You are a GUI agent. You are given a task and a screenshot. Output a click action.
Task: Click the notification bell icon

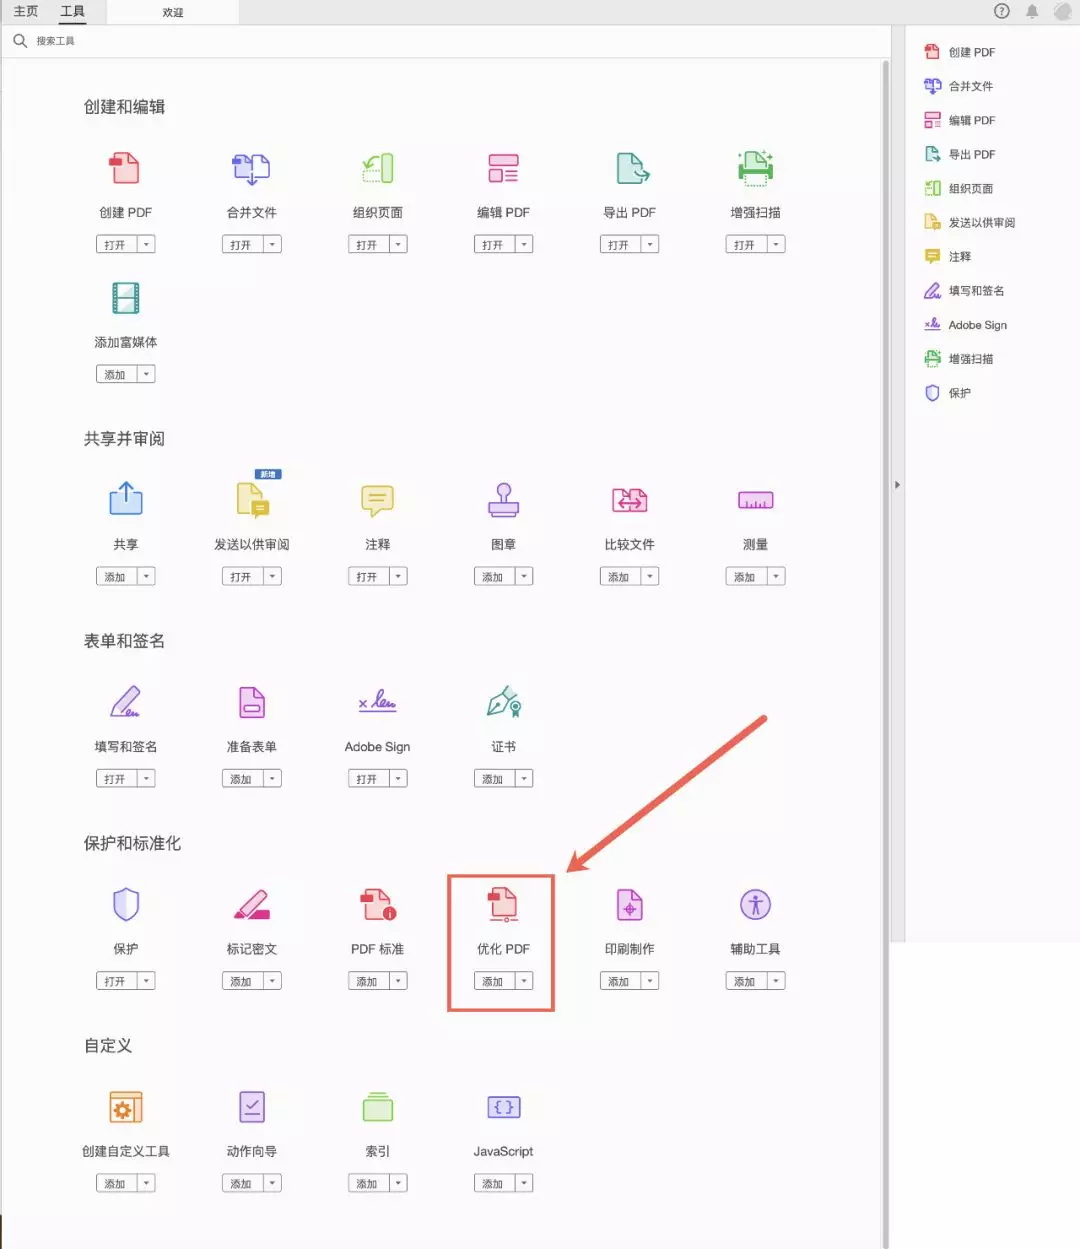1032,12
